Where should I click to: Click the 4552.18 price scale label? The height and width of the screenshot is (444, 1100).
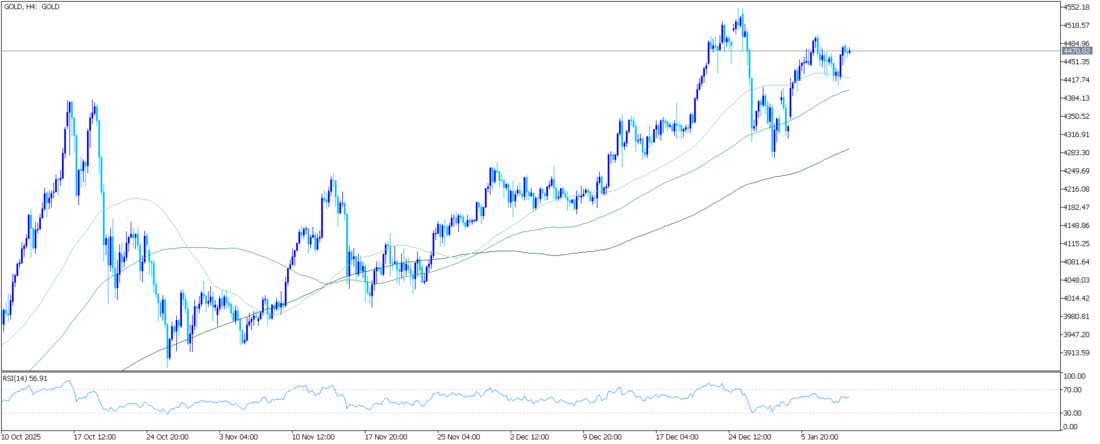tap(1078, 7)
